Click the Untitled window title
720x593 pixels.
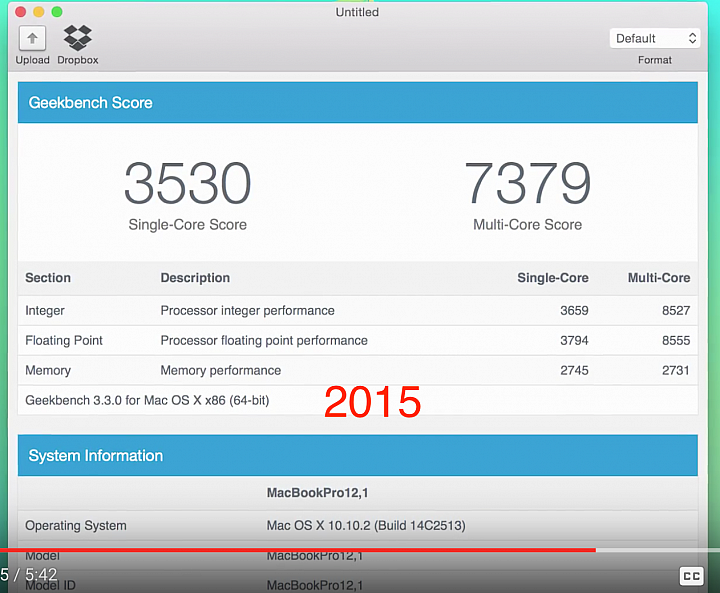pyautogui.click(x=357, y=12)
